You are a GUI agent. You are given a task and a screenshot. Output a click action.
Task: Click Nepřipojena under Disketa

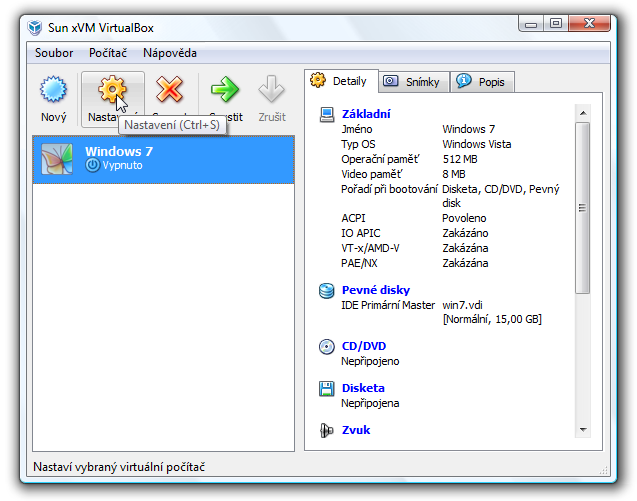coord(370,403)
